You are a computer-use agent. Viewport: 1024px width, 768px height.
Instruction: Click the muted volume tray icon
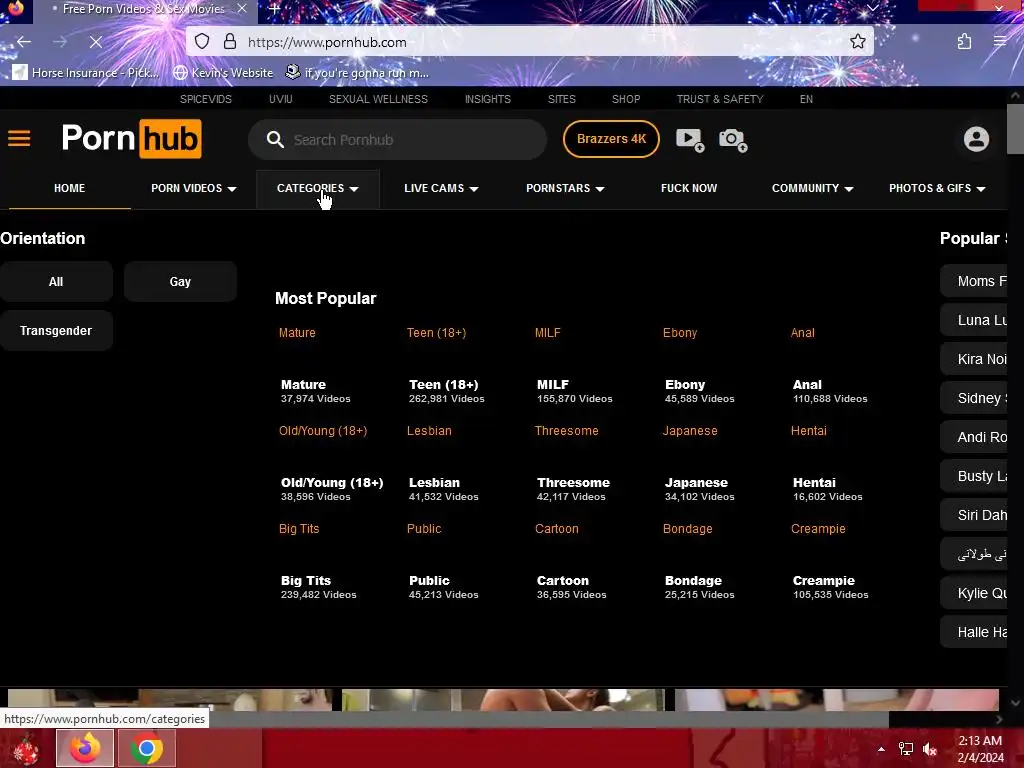coord(930,749)
